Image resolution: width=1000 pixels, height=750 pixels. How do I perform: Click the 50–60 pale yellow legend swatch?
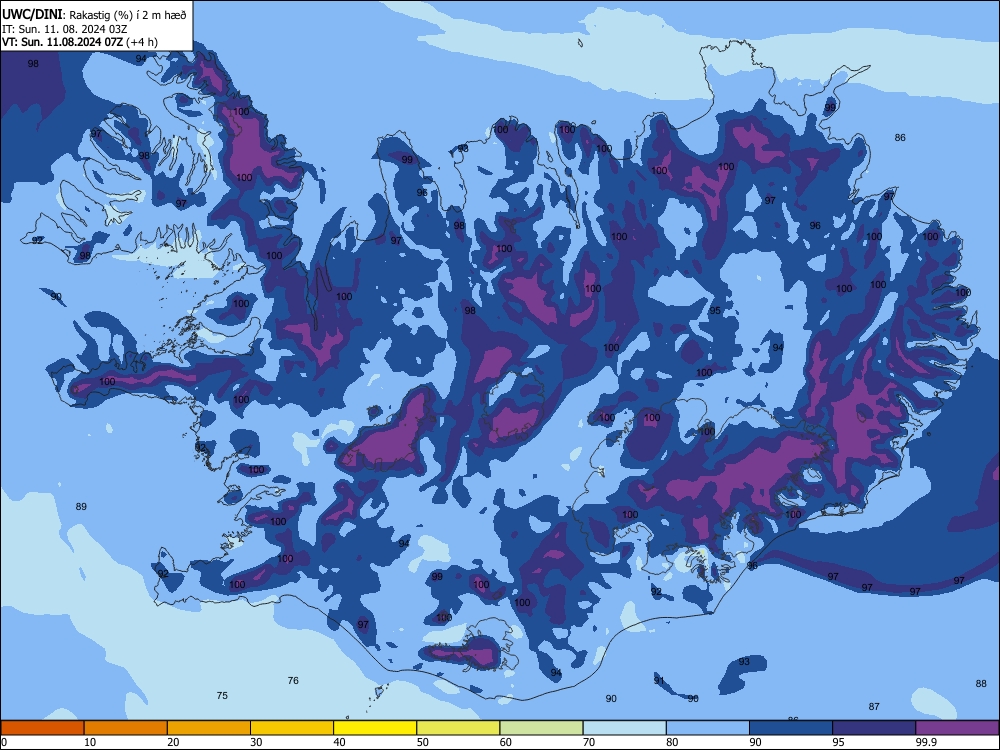[458, 728]
